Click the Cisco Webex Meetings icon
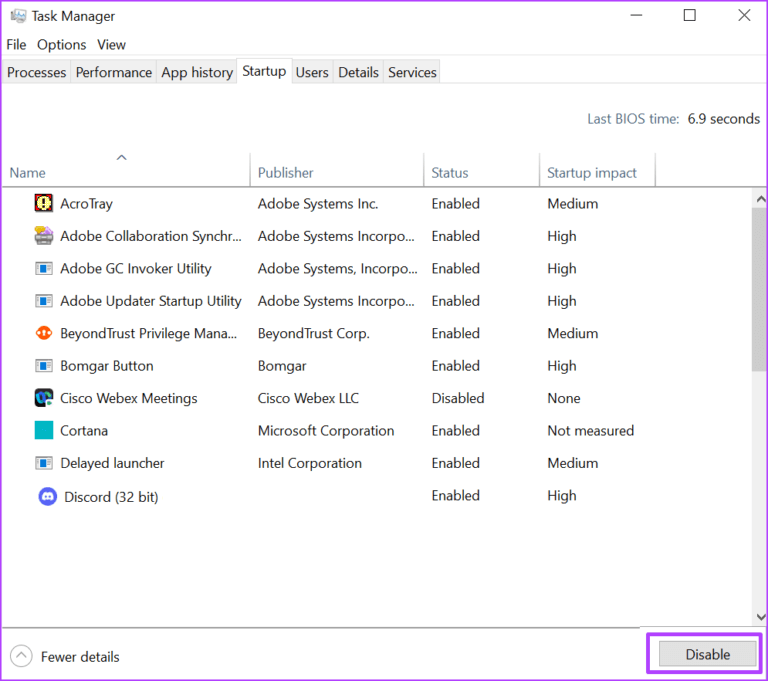 pos(44,398)
